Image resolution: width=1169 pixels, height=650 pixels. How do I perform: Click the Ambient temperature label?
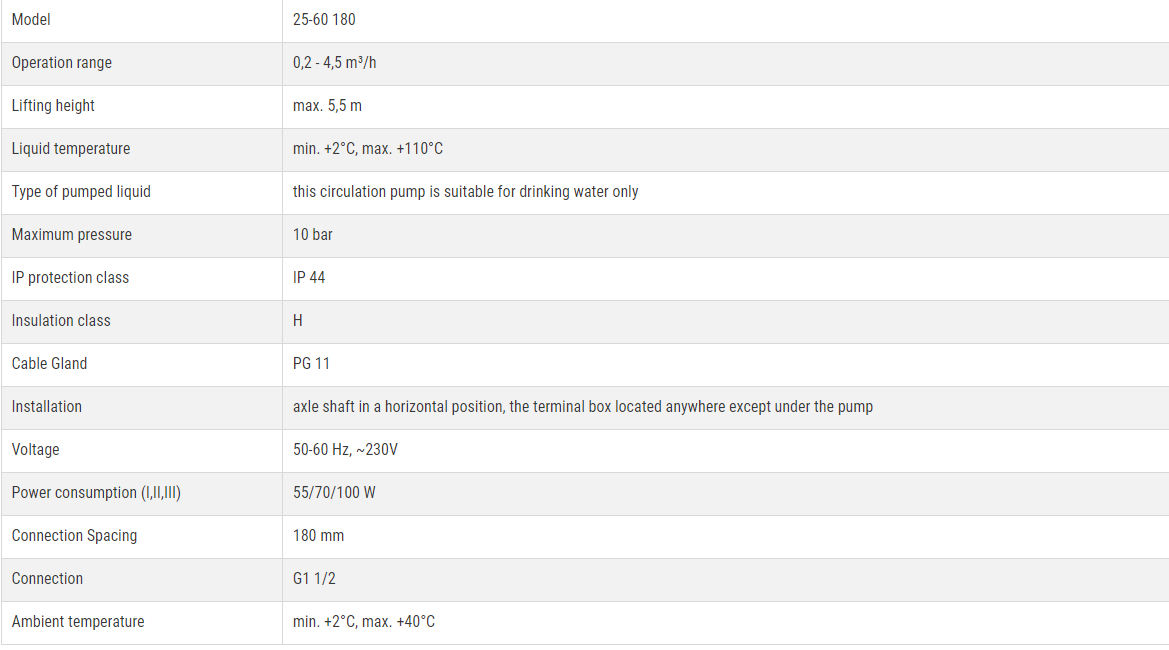[78, 622]
